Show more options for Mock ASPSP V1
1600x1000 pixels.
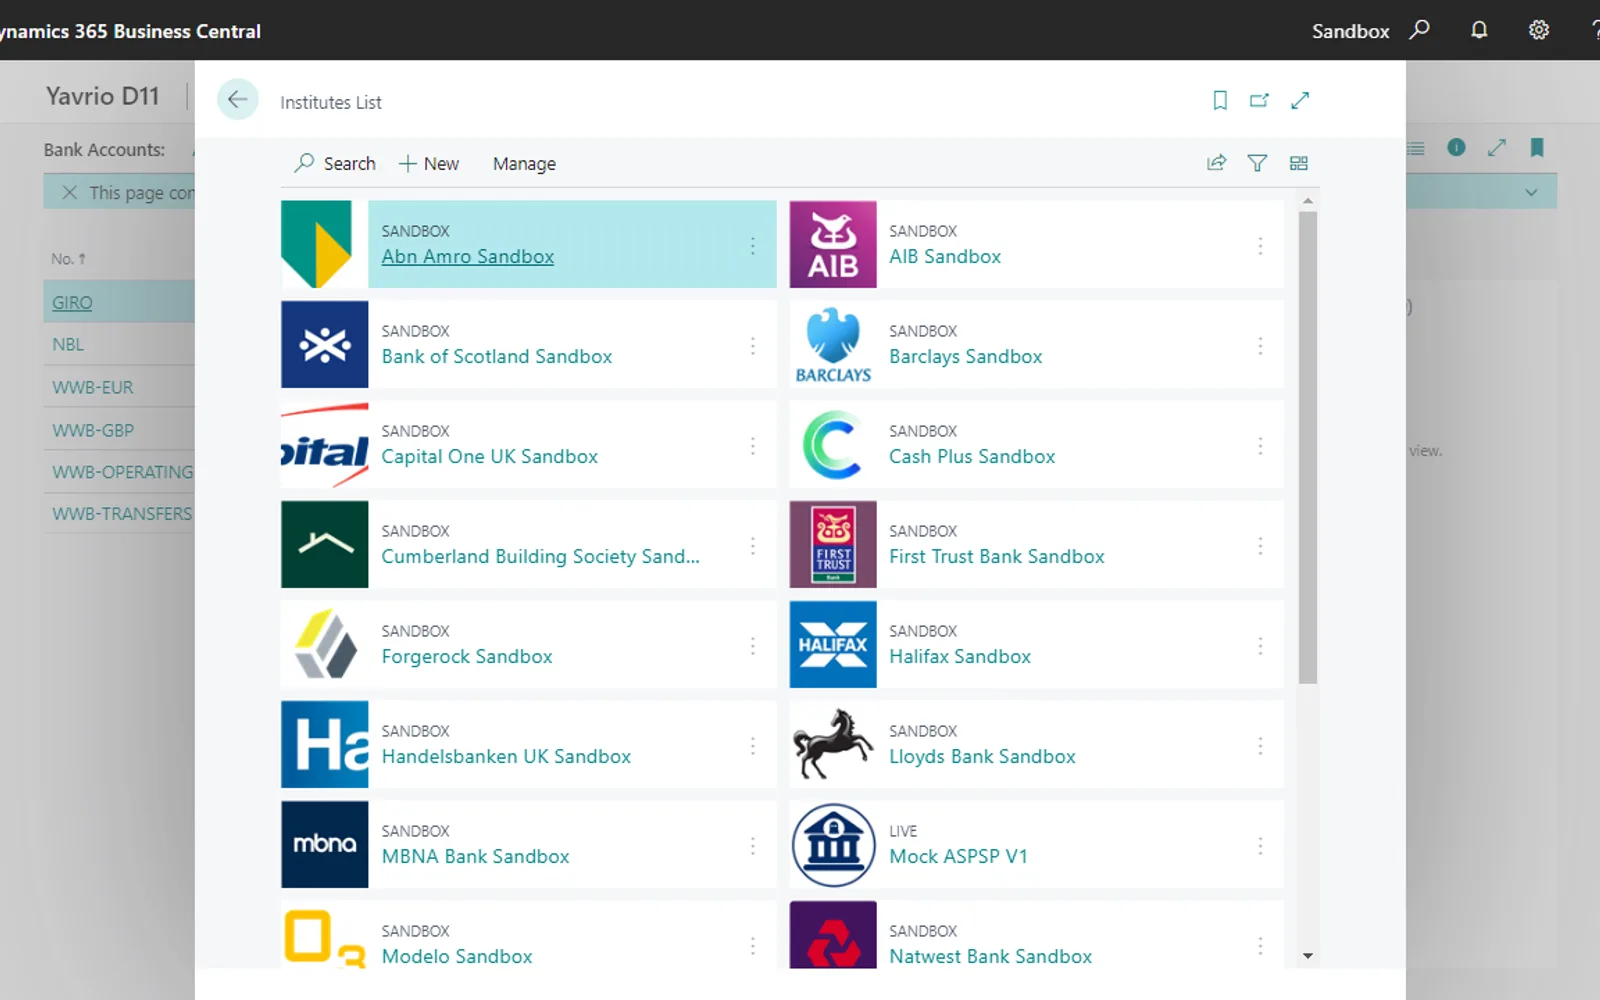(1260, 845)
